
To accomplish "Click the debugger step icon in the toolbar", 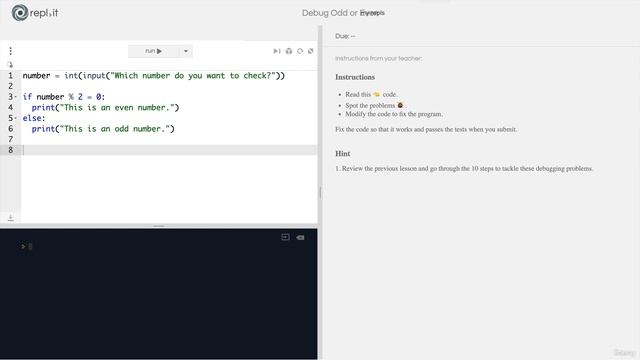I will pos(277,51).
